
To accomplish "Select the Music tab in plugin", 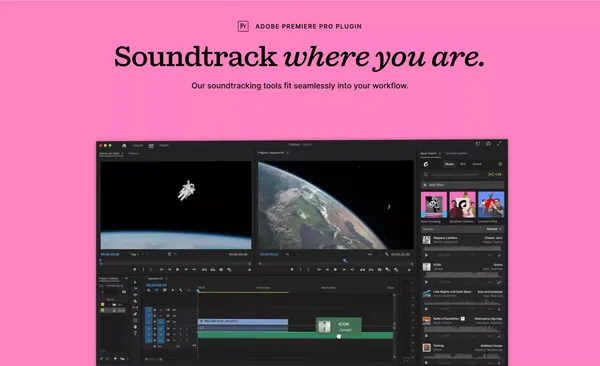I will pos(449,164).
